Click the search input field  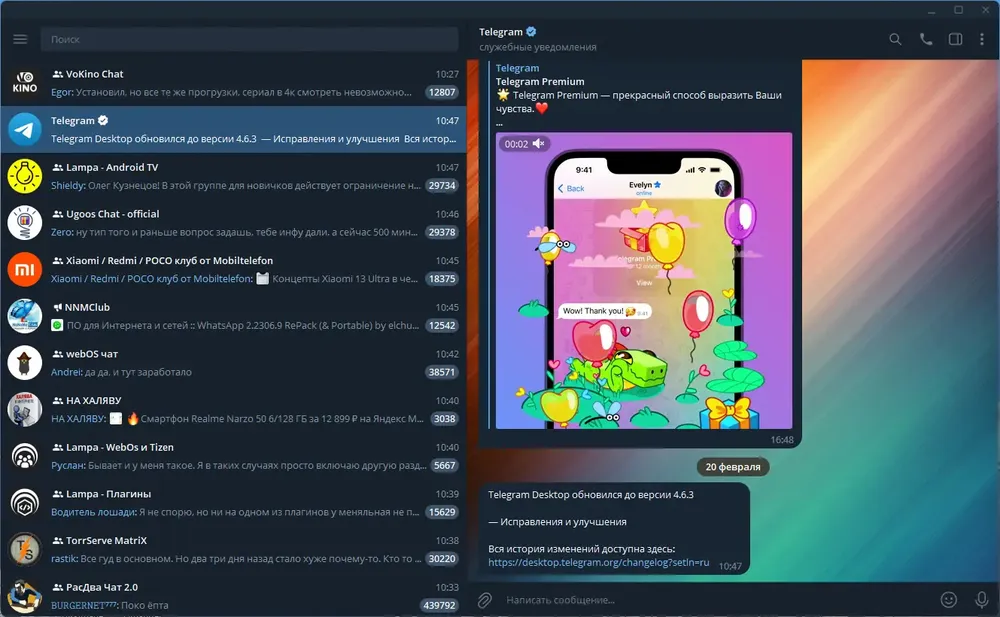pyautogui.click(x=249, y=40)
